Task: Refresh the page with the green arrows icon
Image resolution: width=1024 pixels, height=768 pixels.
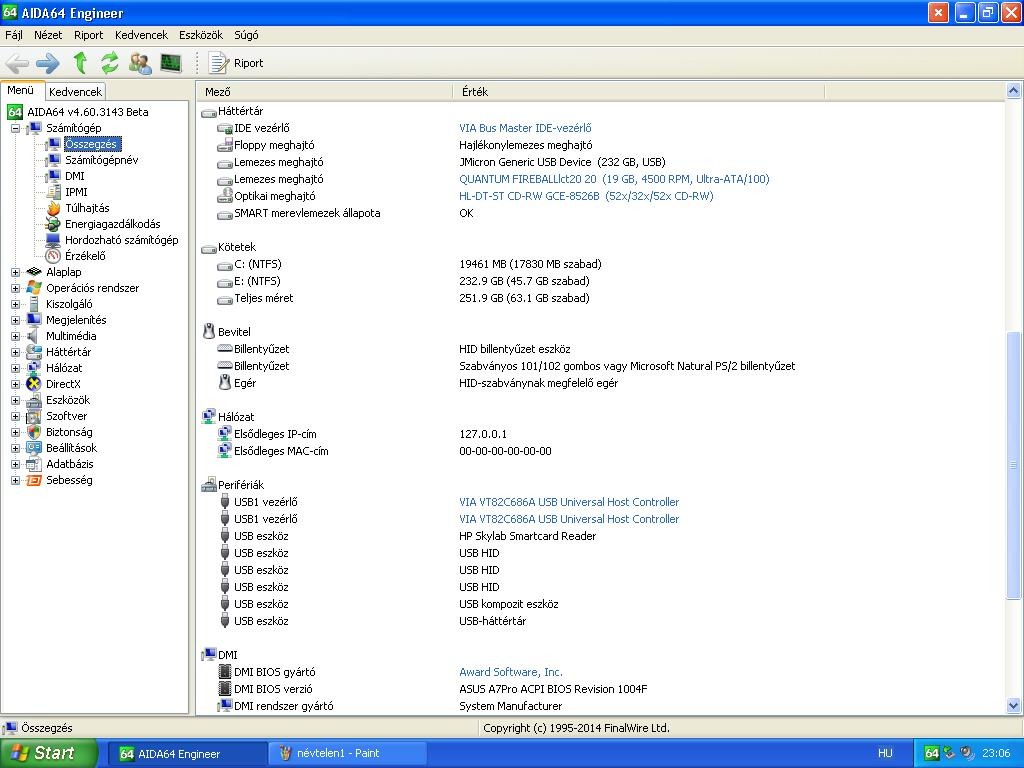Action: coord(110,63)
